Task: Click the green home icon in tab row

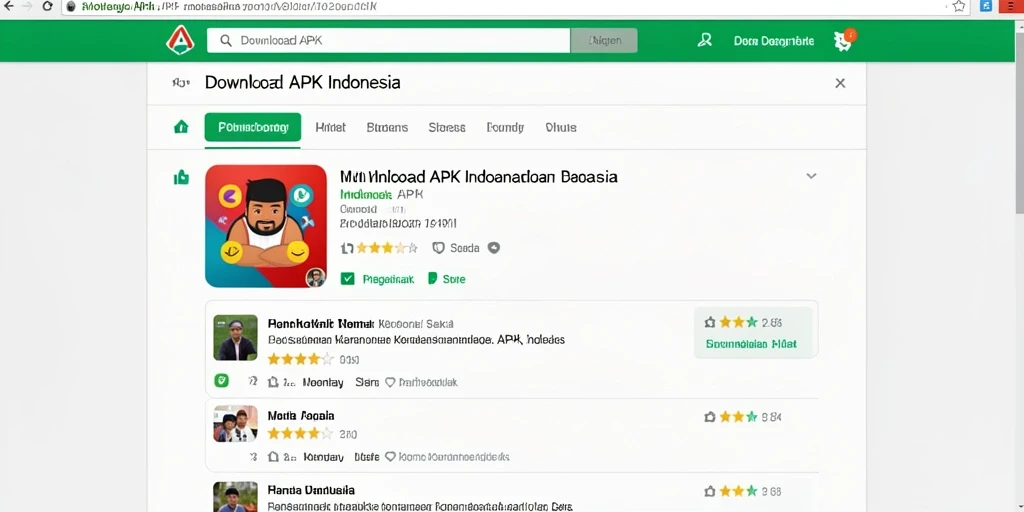Action: (181, 127)
